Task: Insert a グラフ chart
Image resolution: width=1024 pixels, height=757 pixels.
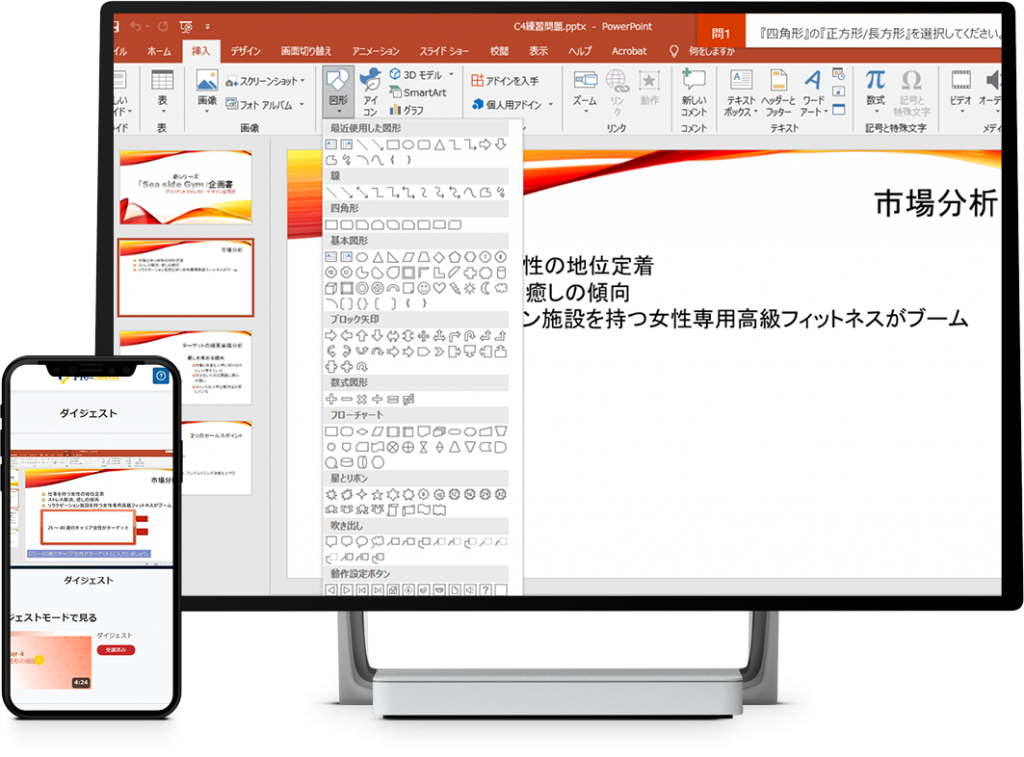Action: (406, 110)
